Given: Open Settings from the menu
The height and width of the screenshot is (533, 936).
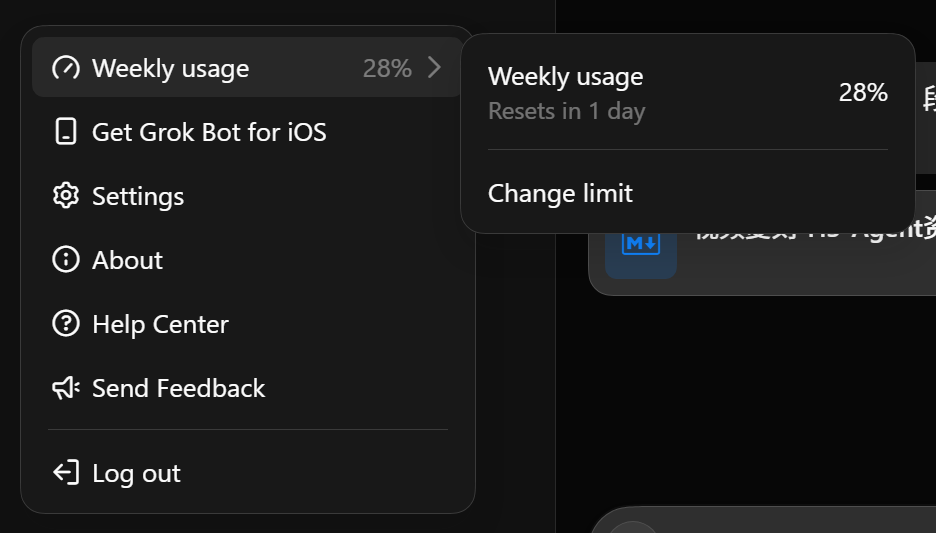Looking at the screenshot, I should coord(248,196).
